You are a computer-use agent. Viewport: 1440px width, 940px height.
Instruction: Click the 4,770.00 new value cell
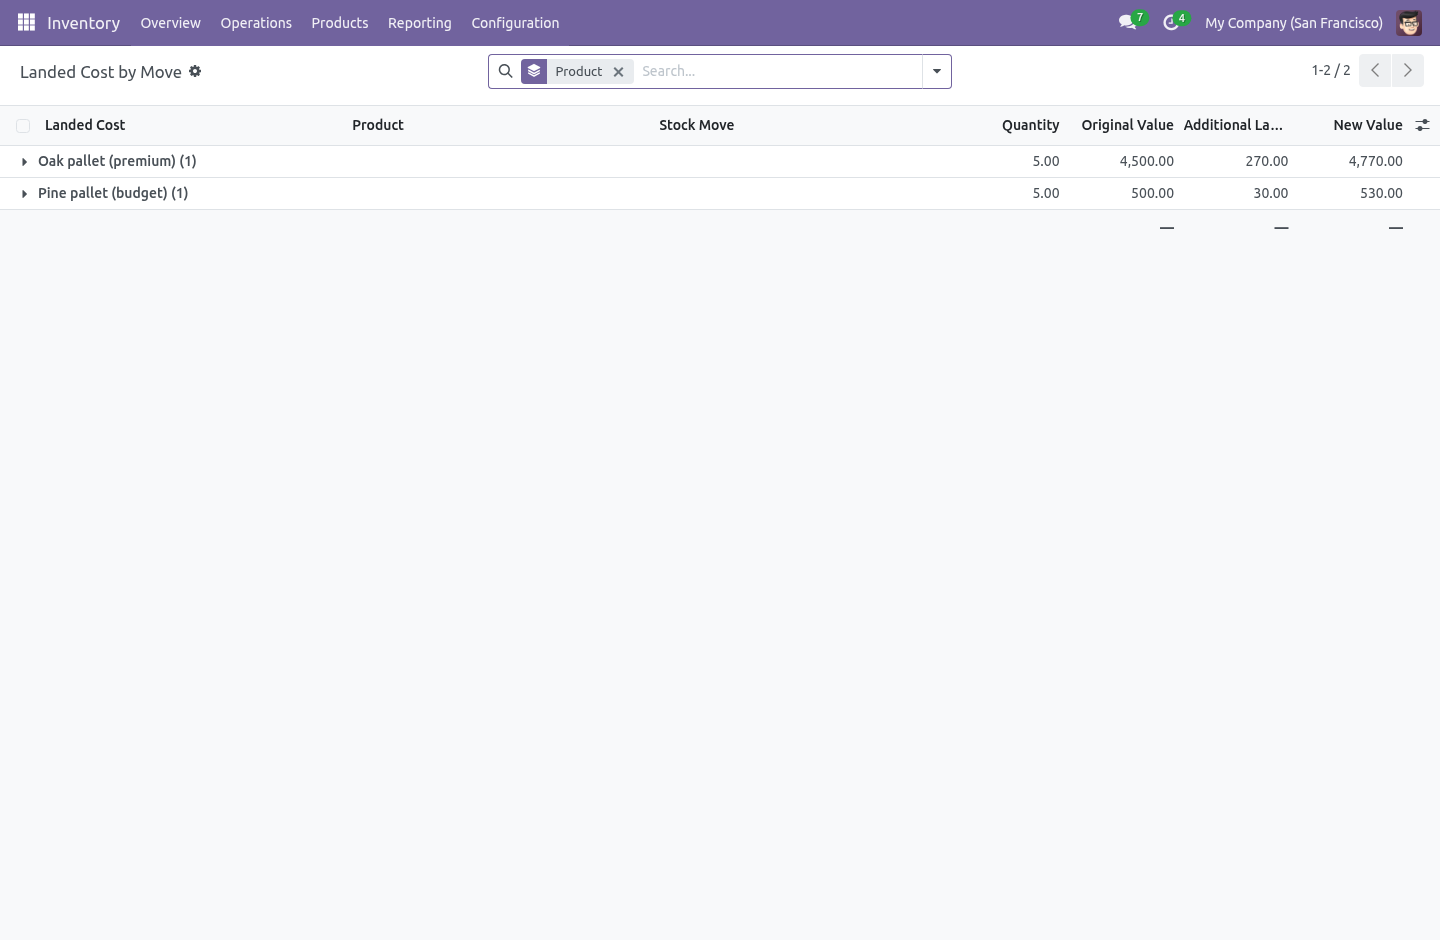point(1375,161)
